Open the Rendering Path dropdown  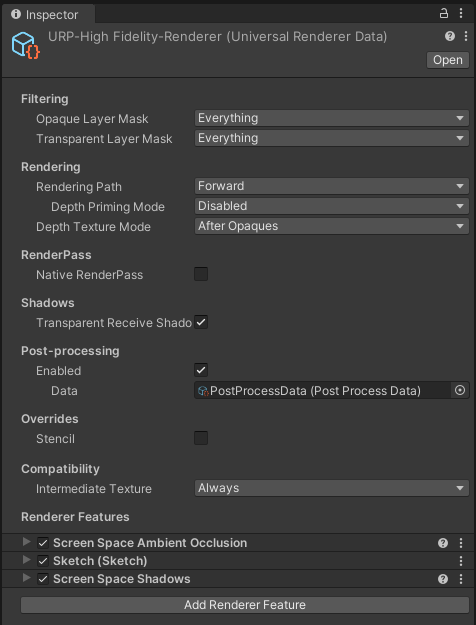[331, 186]
